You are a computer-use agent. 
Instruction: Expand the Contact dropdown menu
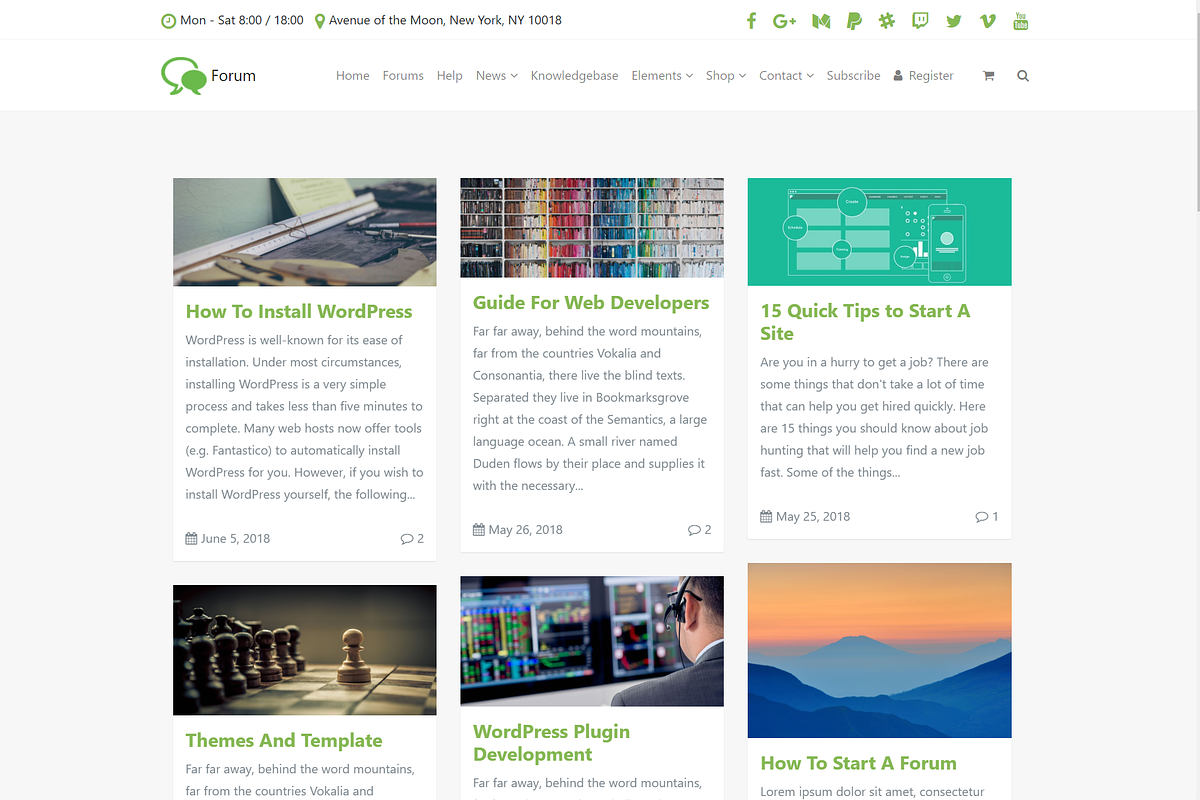[786, 76]
